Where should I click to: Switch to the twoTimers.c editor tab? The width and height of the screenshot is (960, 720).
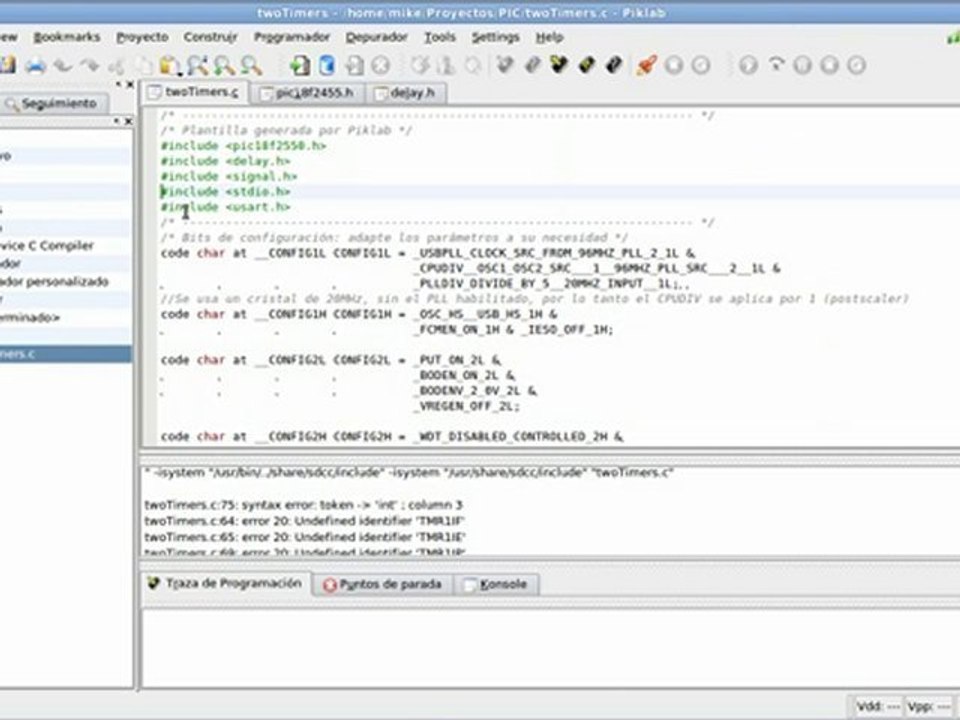[195, 92]
